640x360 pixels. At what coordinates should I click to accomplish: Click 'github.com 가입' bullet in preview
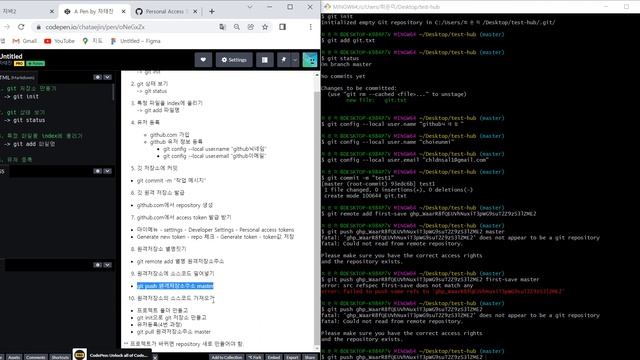[x=169, y=135]
